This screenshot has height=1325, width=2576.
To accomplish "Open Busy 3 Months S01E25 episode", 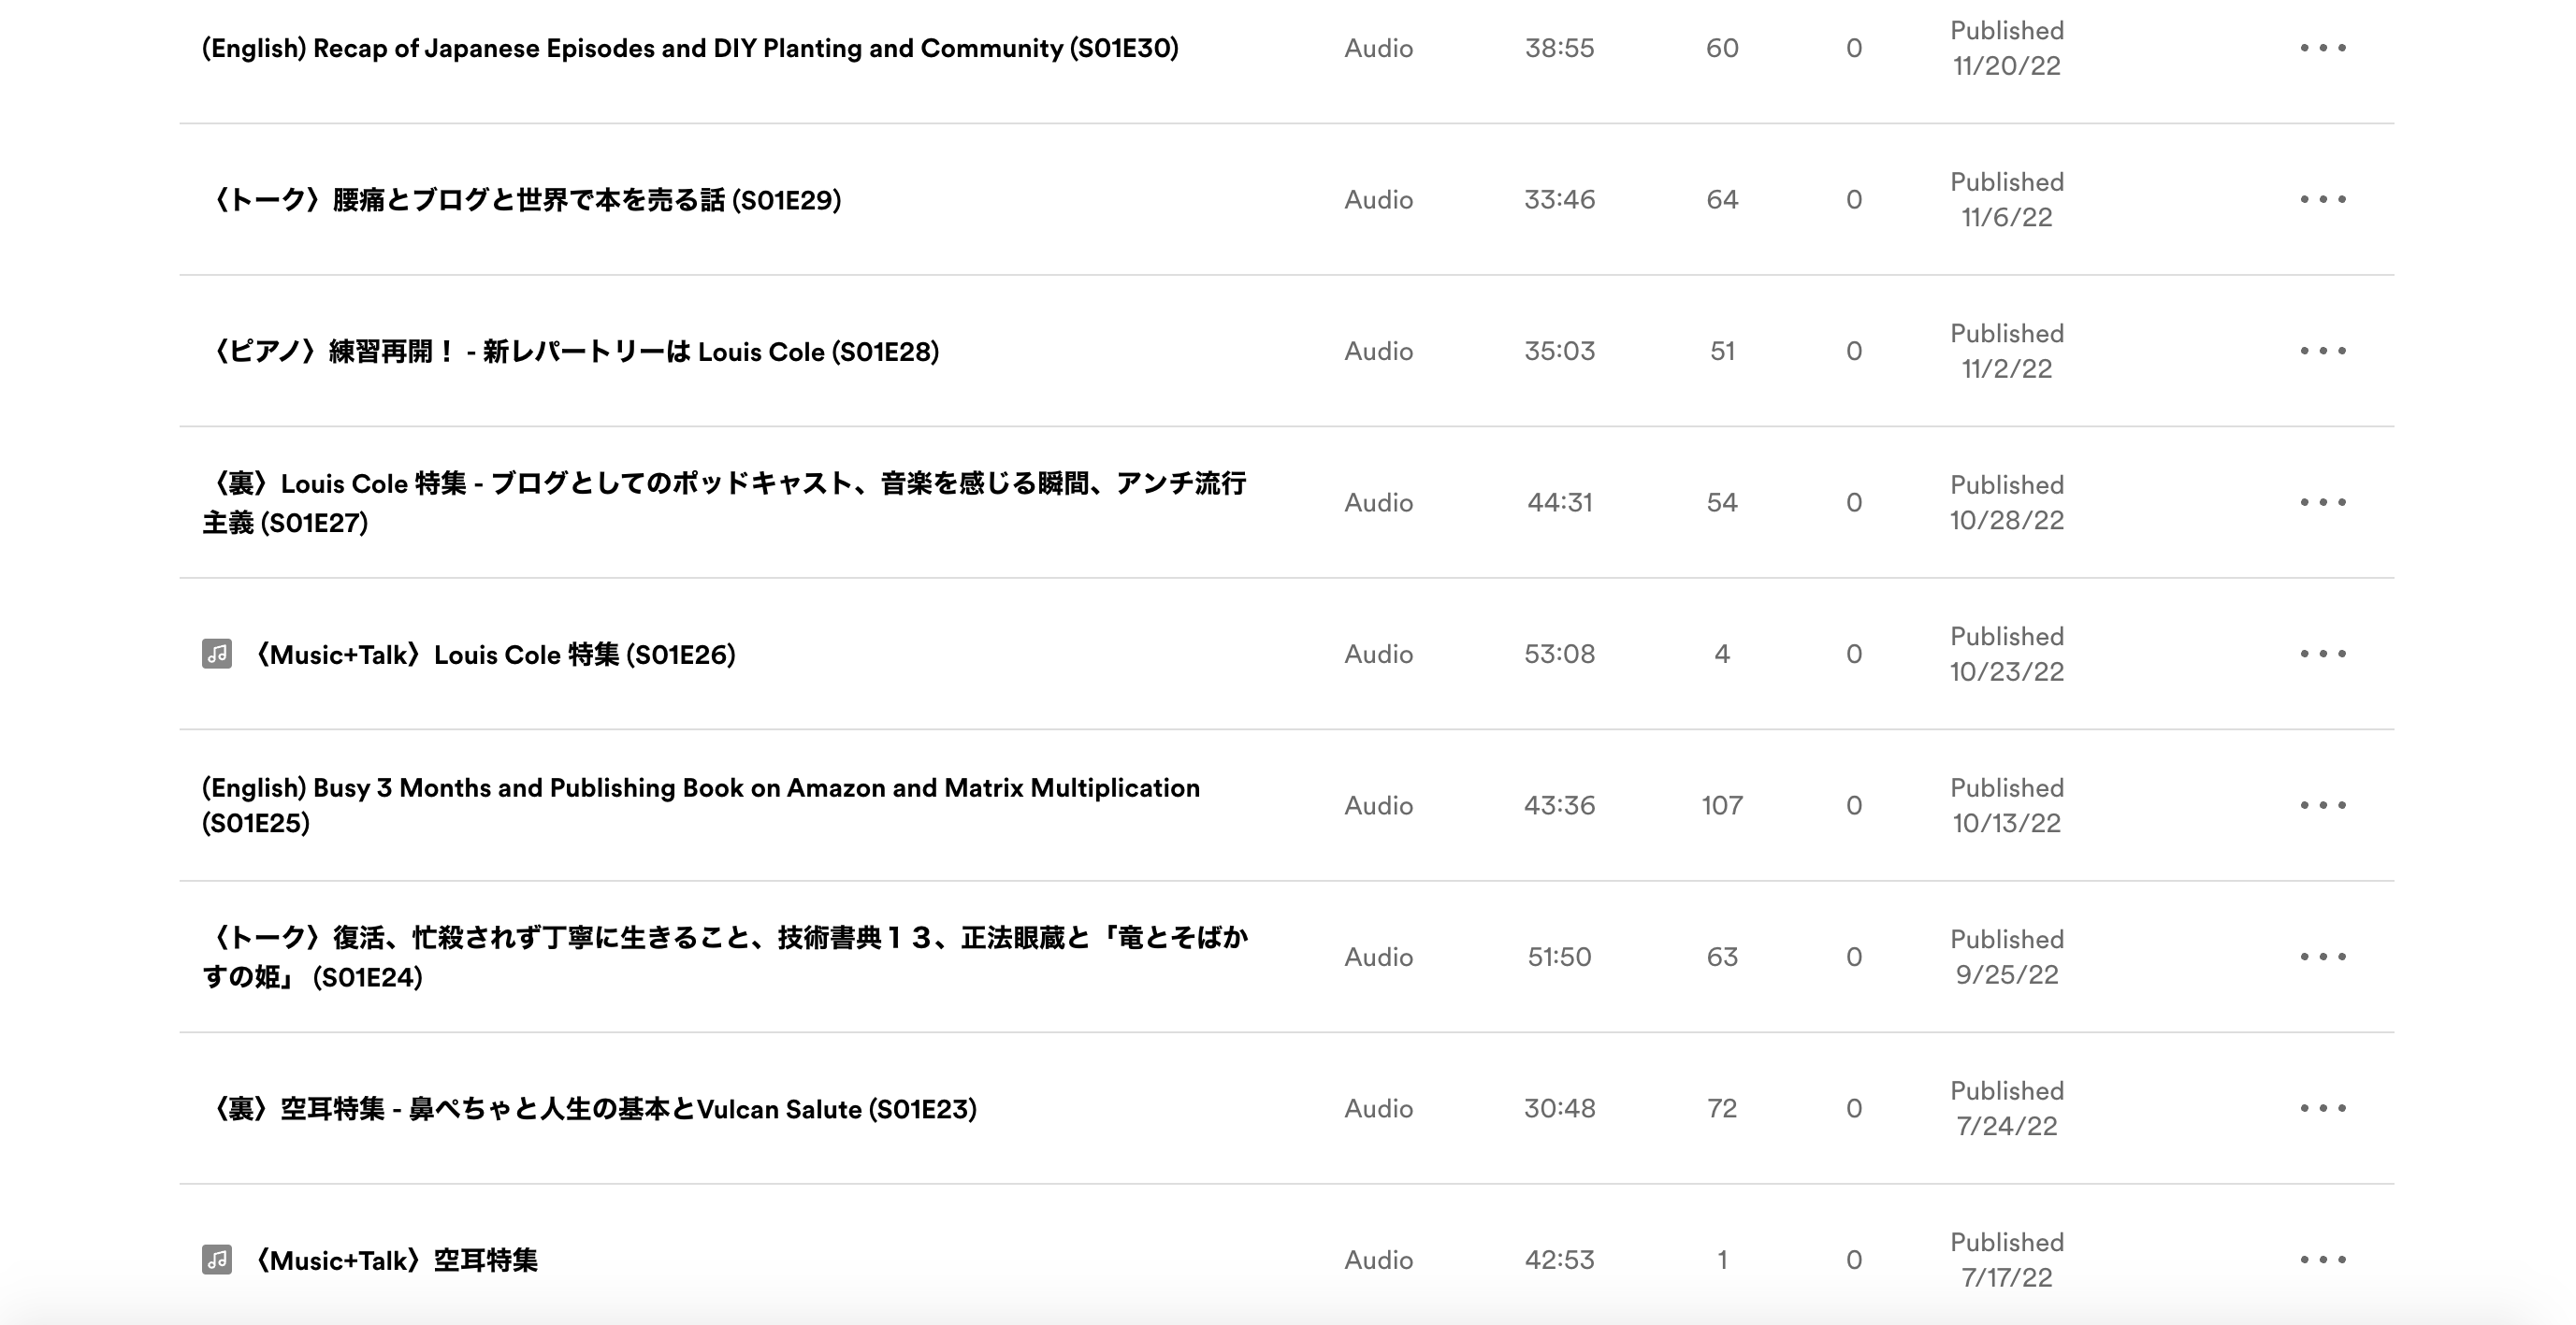I will (701, 805).
